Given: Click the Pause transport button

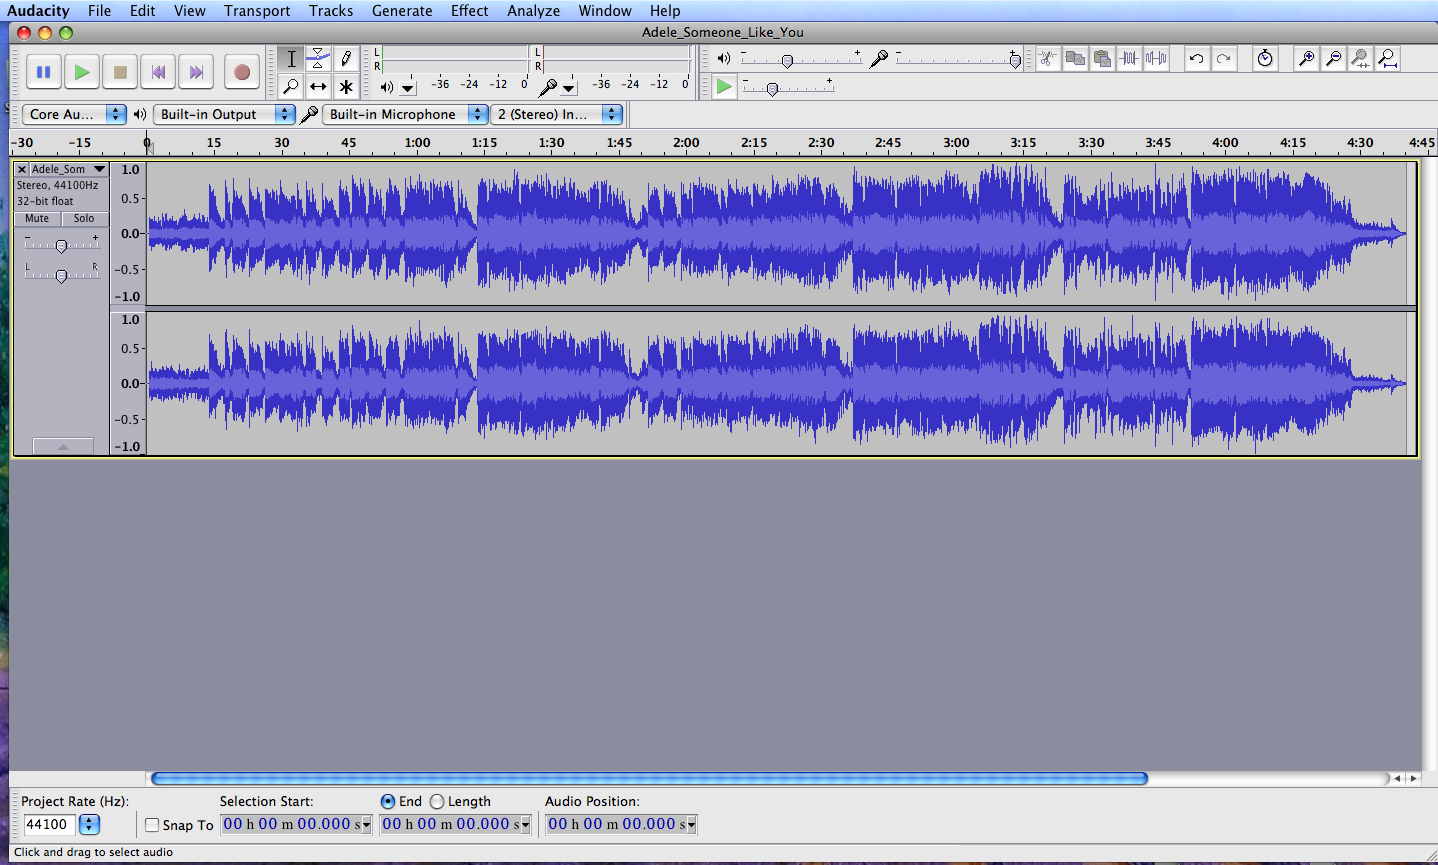Looking at the screenshot, I should click(44, 72).
